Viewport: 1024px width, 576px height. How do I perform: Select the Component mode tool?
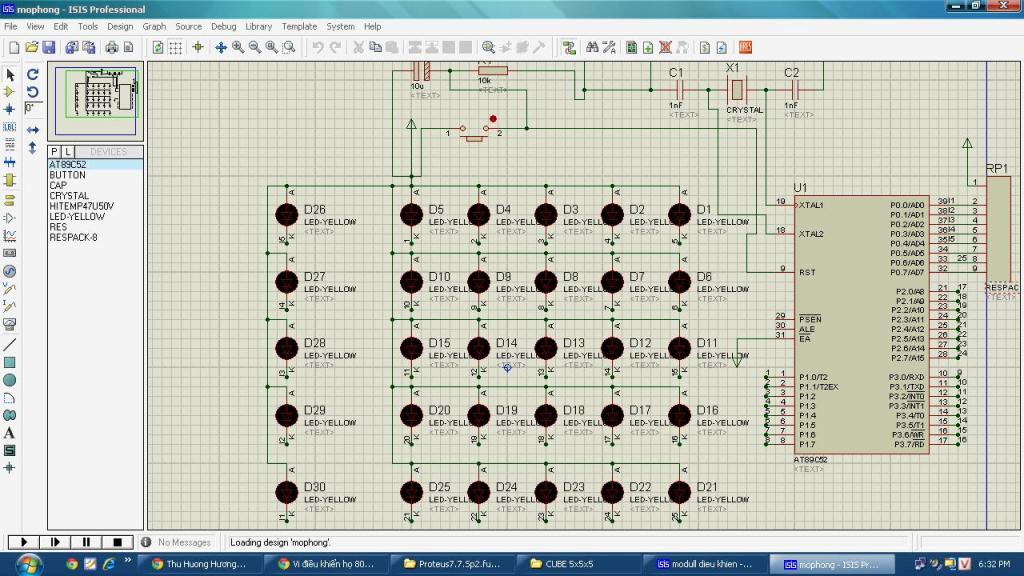[x=10, y=92]
